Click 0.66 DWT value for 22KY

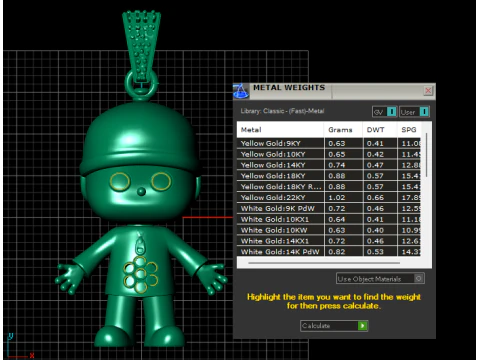coord(375,198)
